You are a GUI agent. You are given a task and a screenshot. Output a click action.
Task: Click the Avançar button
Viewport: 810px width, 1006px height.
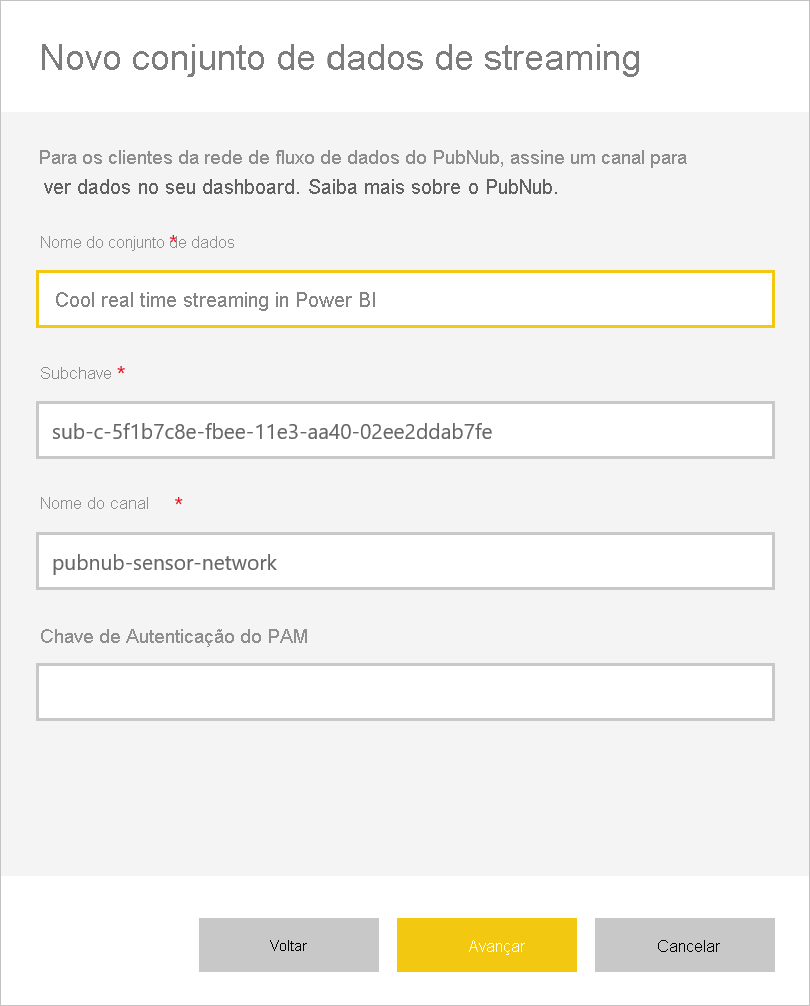click(487, 945)
